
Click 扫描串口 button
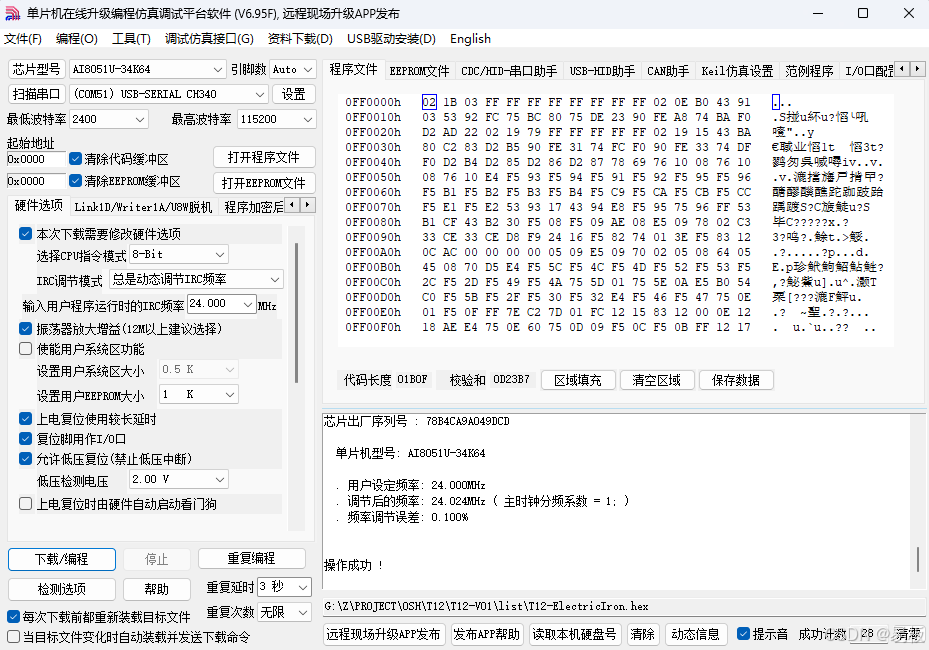pyautogui.click(x=37, y=94)
